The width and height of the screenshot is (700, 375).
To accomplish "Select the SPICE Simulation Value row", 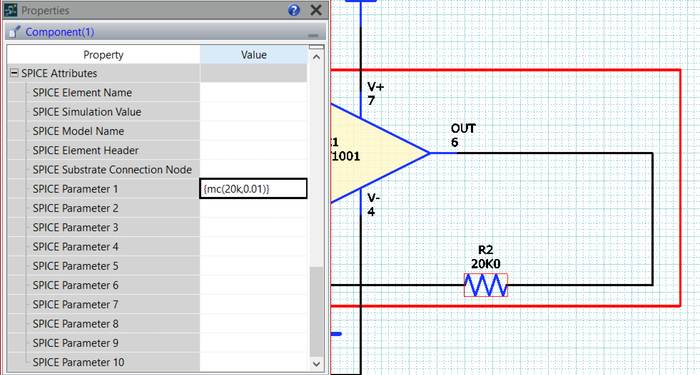I will click(157, 112).
